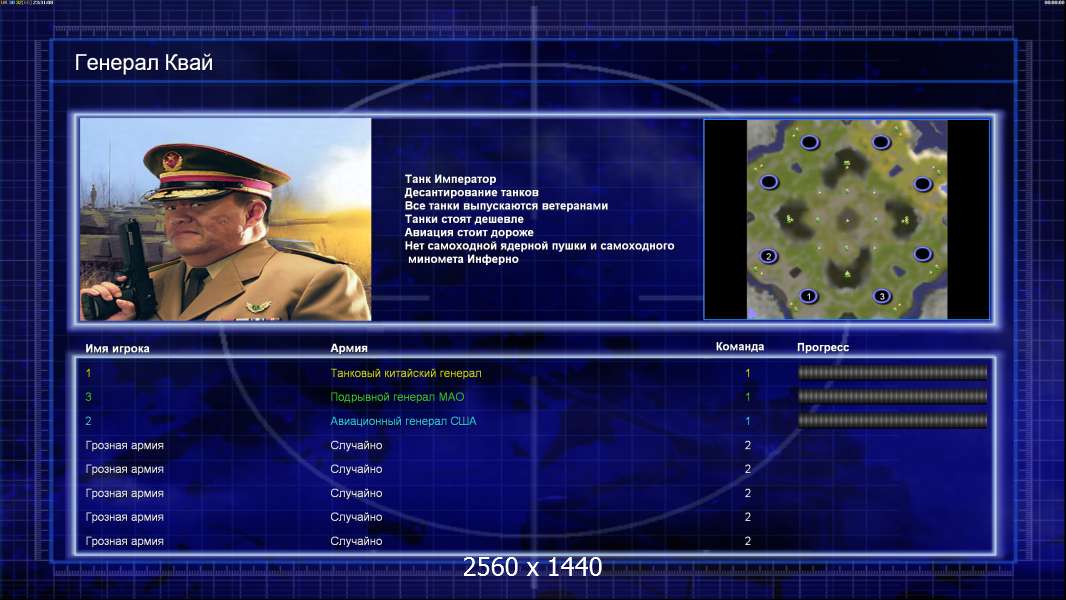The width and height of the screenshot is (1066, 600).
Task: Click start position marker 3 on the minimap
Action: click(882, 296)
